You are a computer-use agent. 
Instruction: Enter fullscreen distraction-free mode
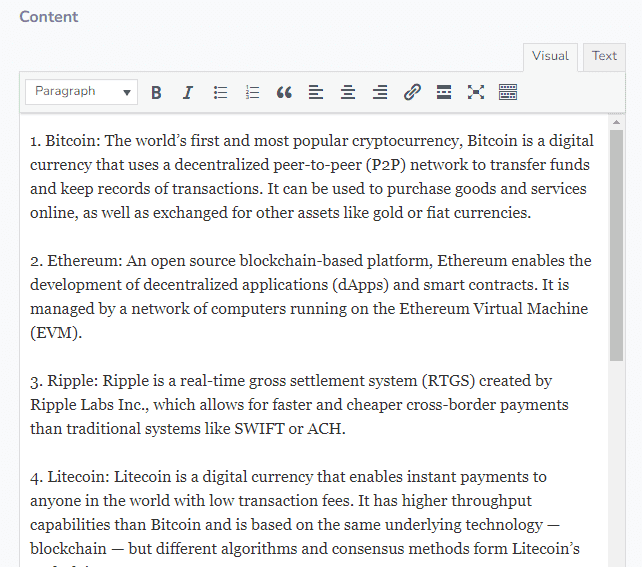click(x=476, y=92)
